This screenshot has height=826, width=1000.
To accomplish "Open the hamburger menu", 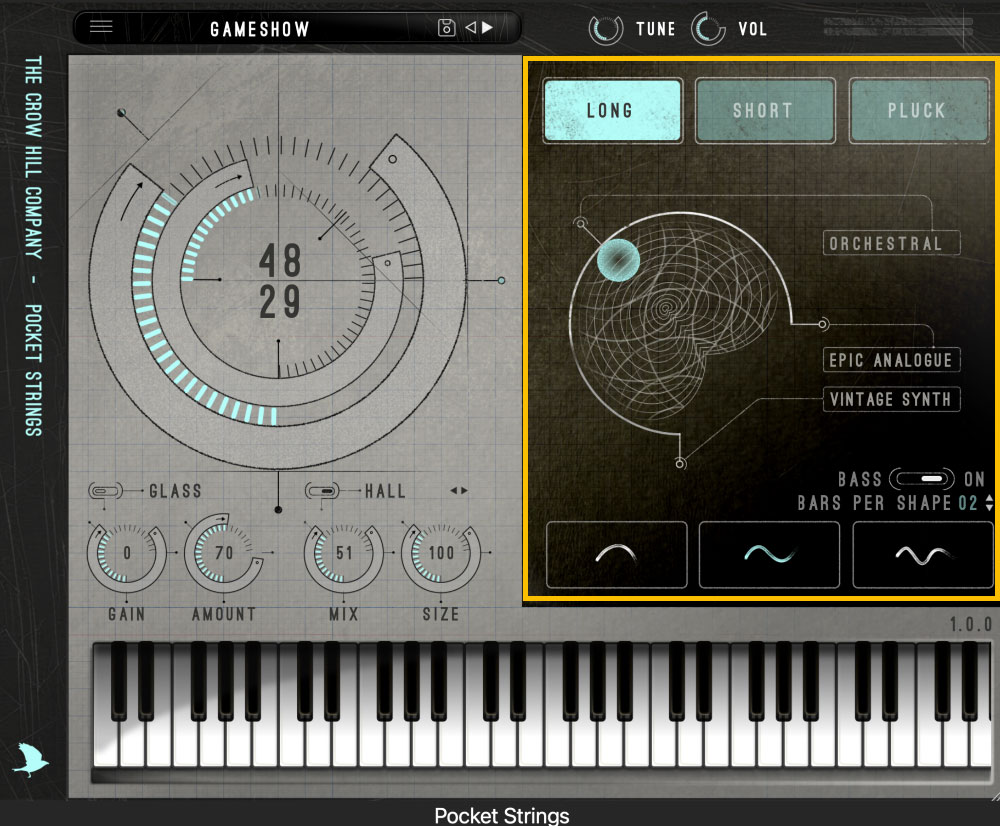I will (101, 27).
